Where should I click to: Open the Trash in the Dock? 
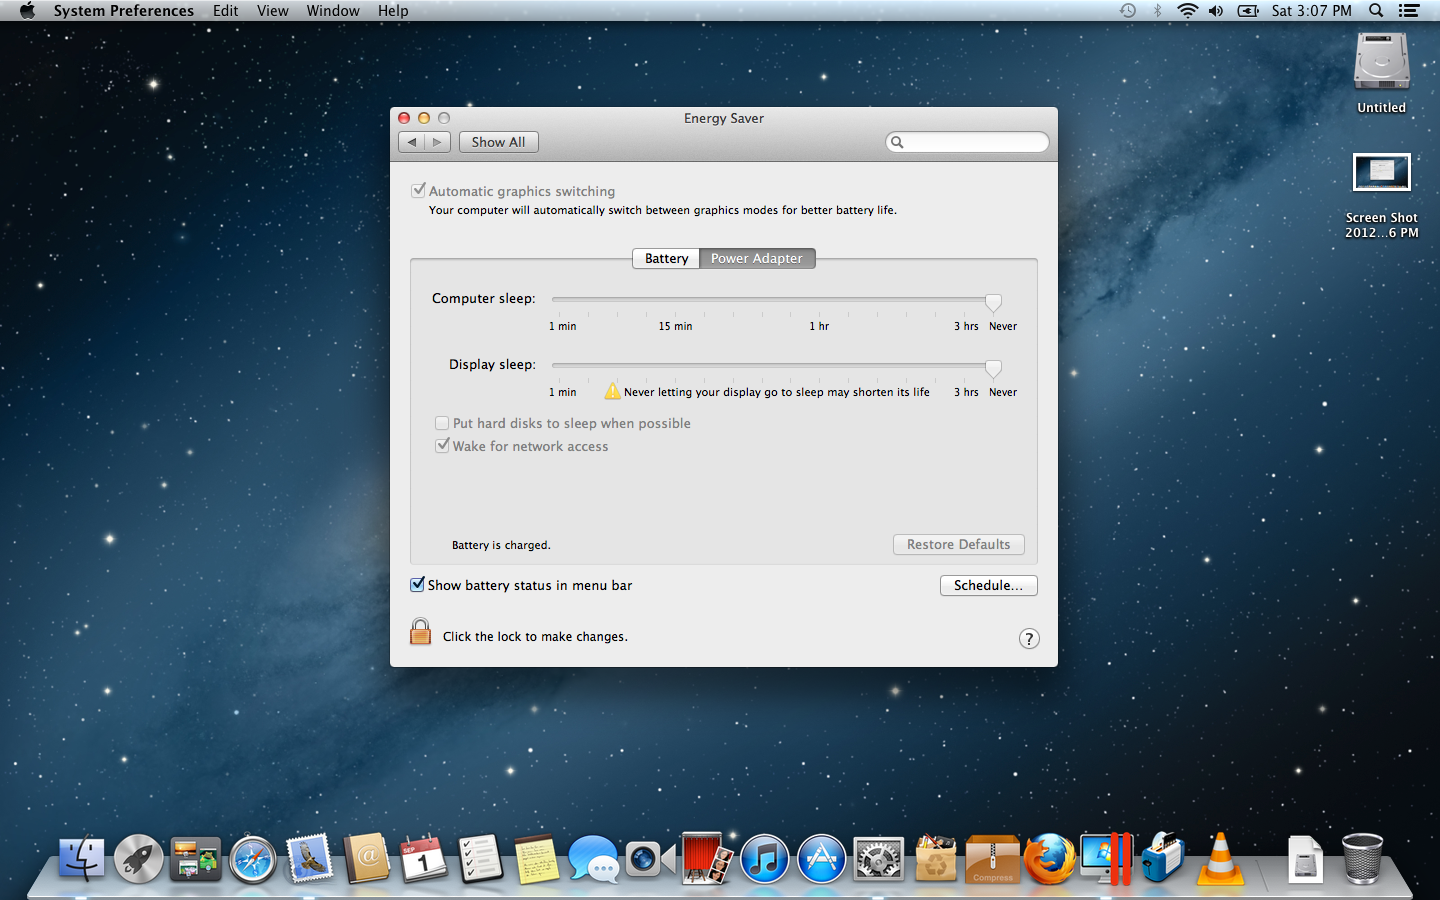tap(1362, 859)
